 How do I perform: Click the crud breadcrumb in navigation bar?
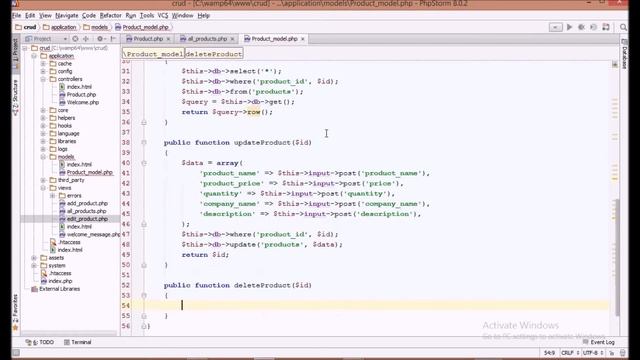(26, 27)
